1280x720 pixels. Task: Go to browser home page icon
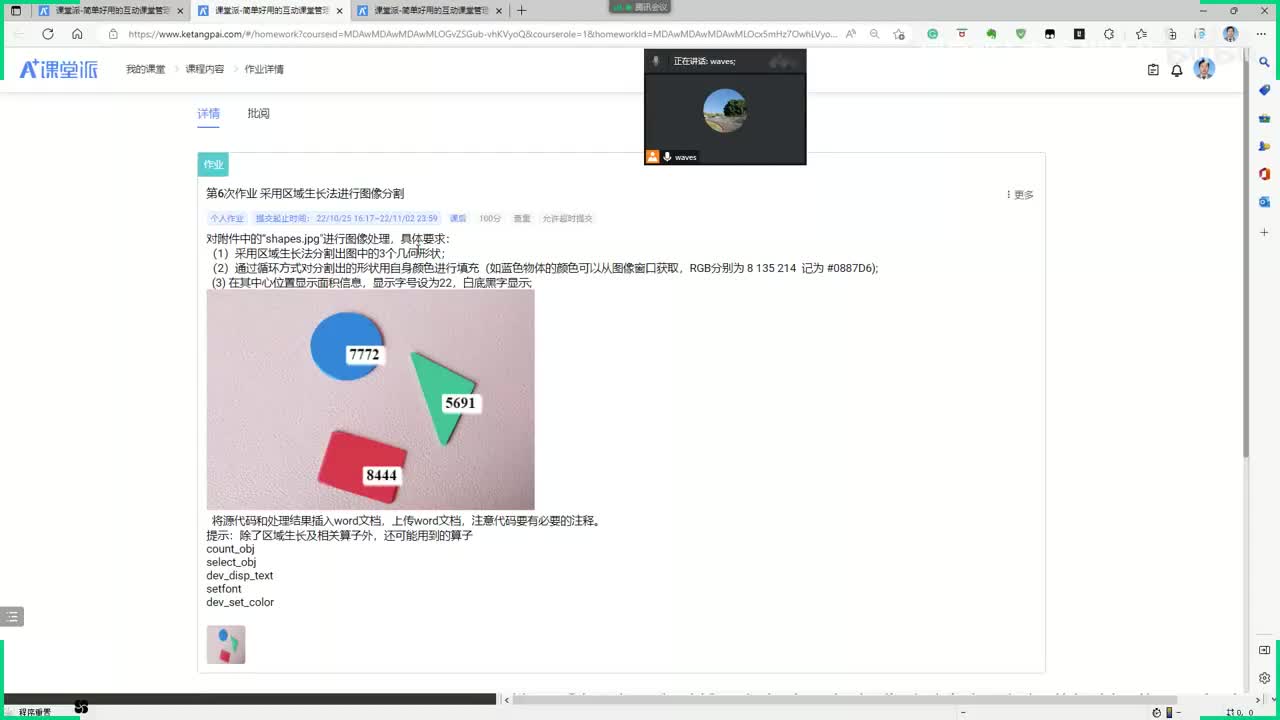pos(77,33)
